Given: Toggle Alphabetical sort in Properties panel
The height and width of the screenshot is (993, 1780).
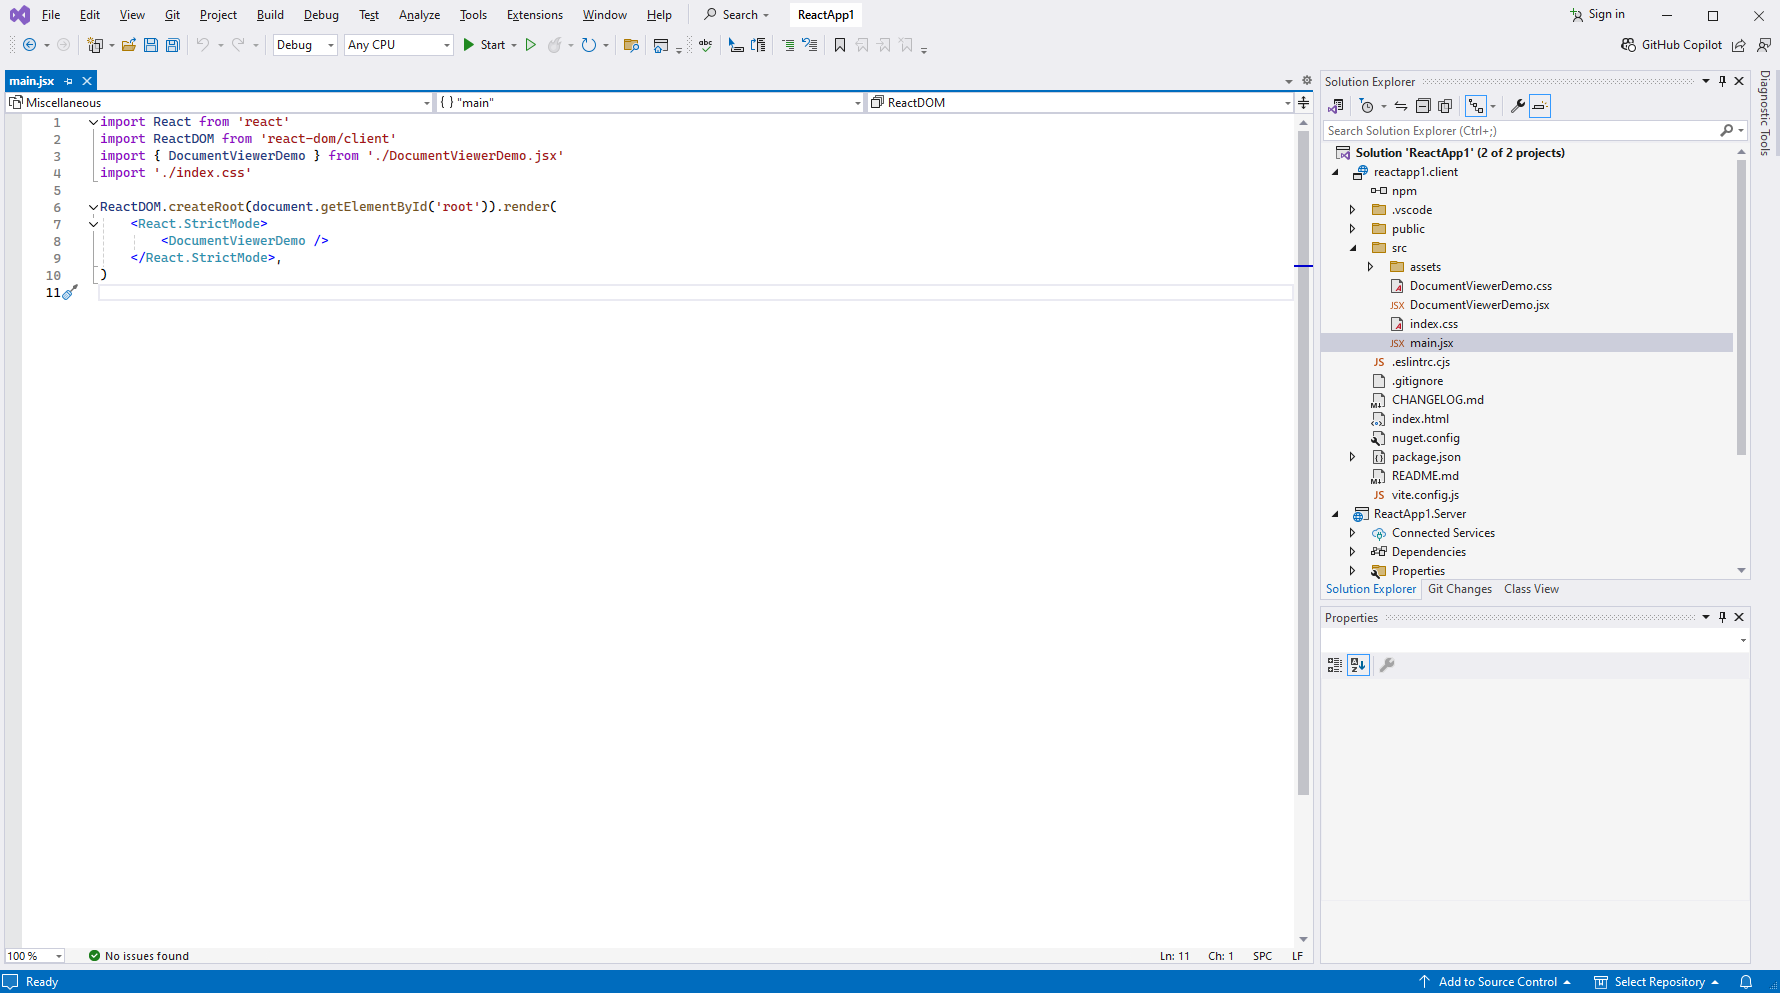Looking at the screenshot, I should pos(1358,665).
